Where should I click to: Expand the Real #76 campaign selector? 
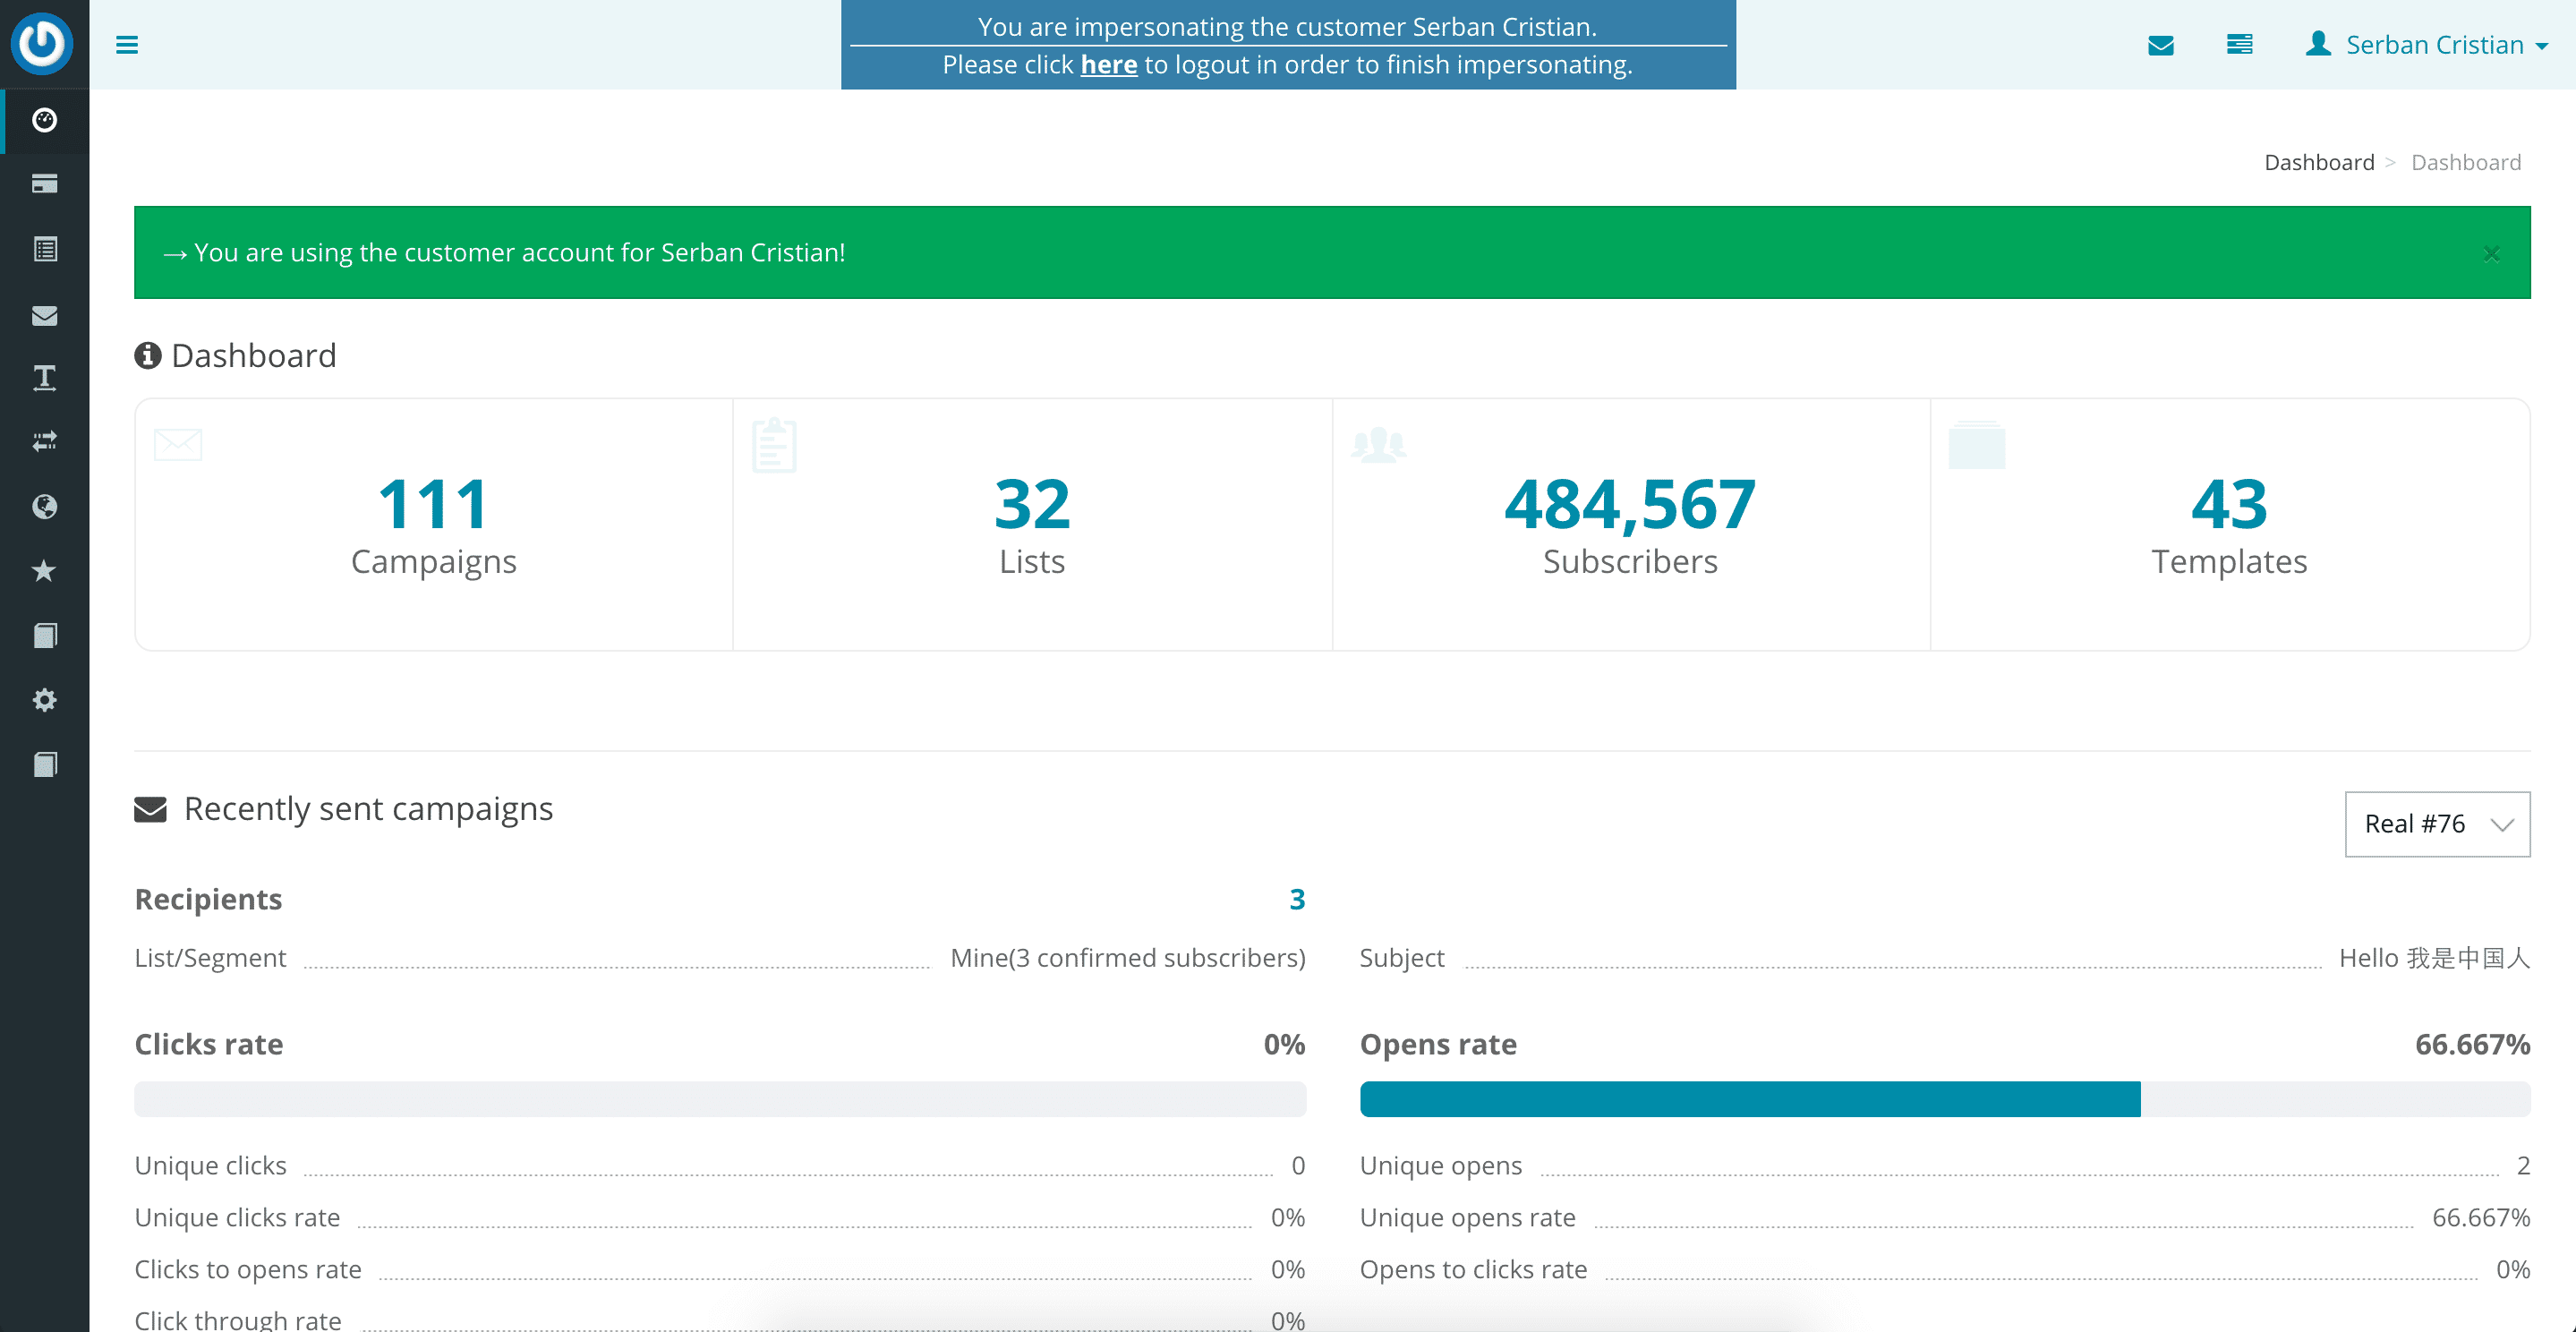point(2436,824)
